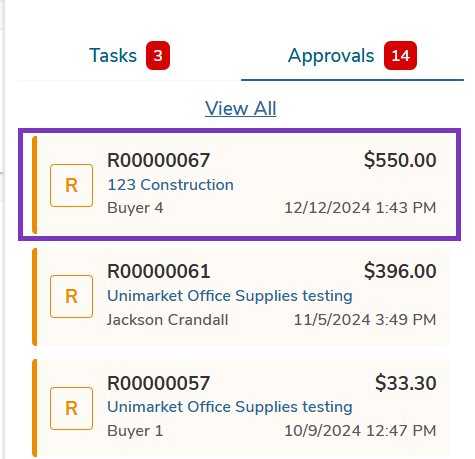Image resolution: width=475 pixels, height=459 pixels.
Task: Click the R icon for R00000061
Action: pos(71,296)
